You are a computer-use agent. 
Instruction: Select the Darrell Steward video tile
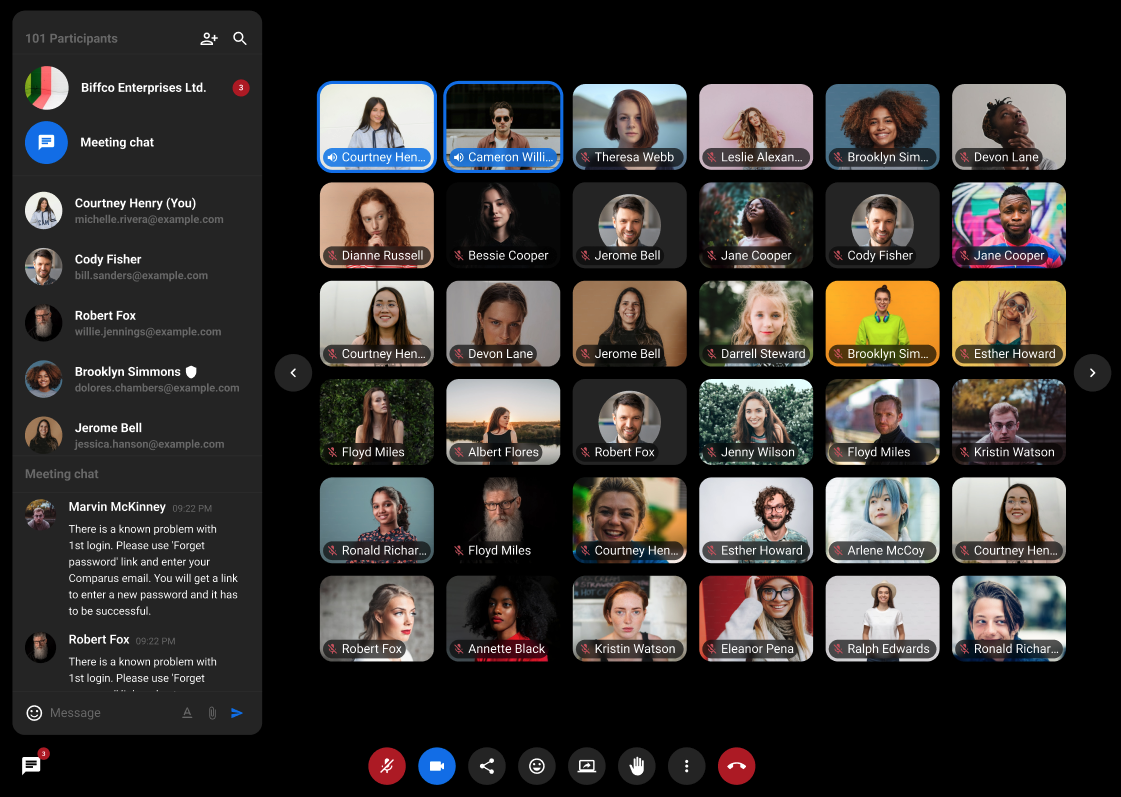[756, 323]
